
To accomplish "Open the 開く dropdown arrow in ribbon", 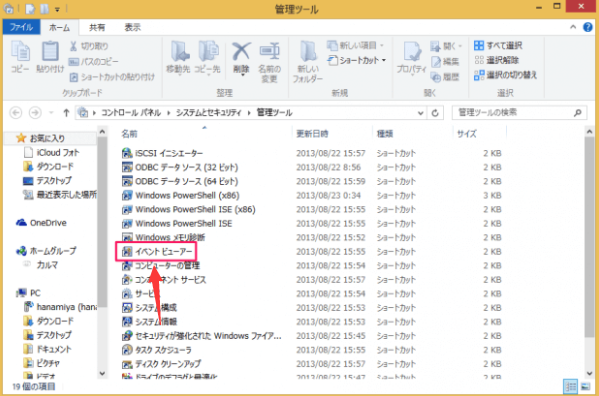I will pos(460,46).
